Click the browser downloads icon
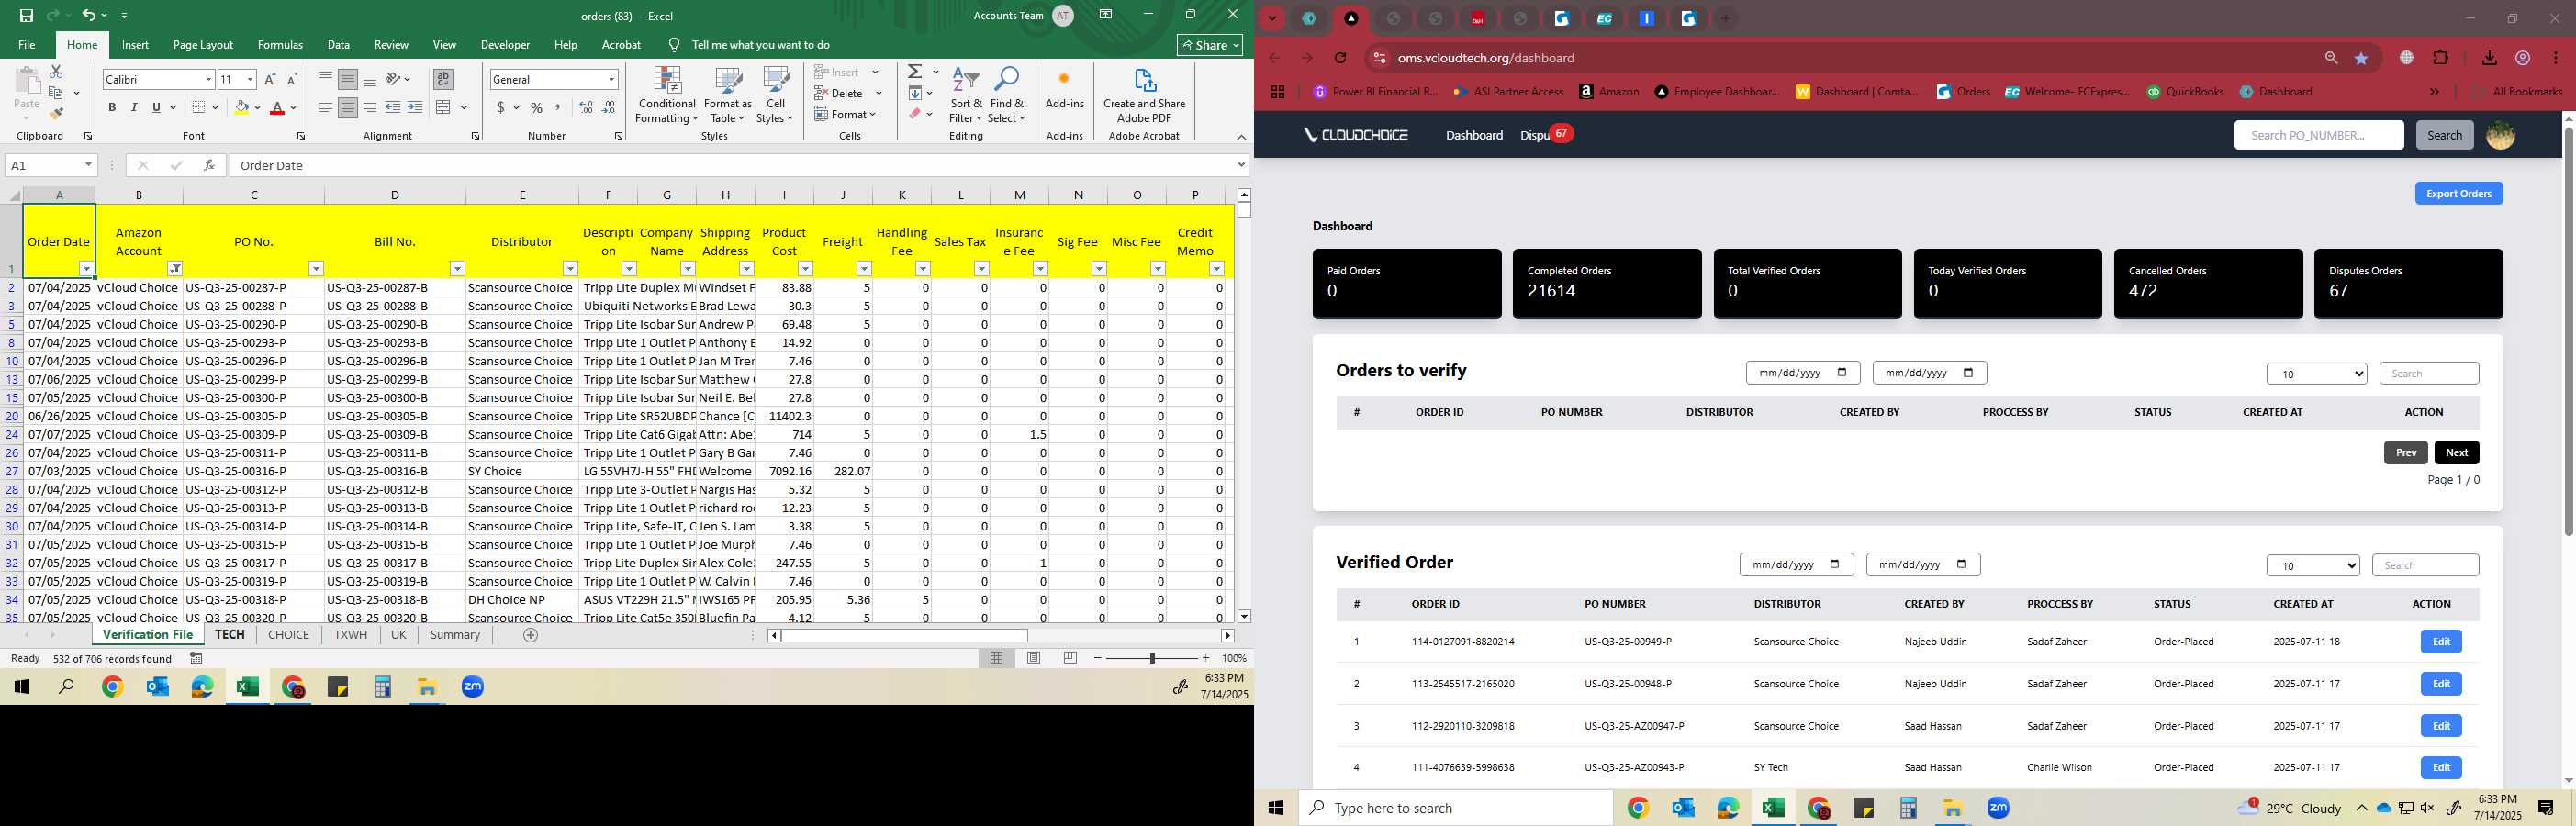Screen dimensions: 2576x826 2489,58
